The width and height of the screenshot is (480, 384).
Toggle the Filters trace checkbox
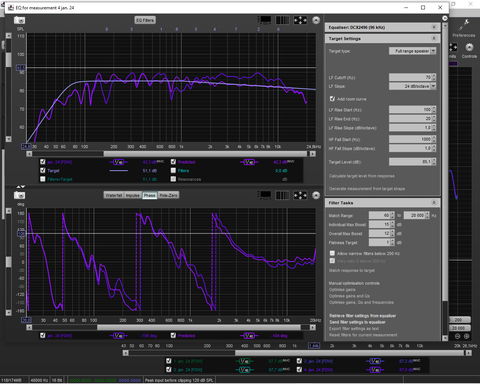173,170
